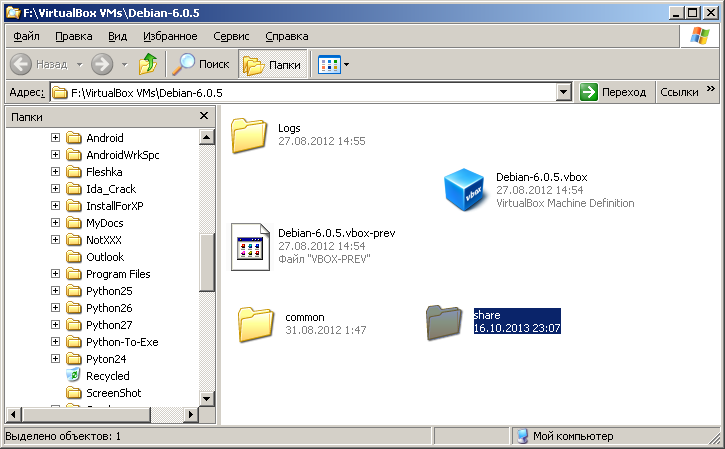The width and height of the screenshot is (725, 449).
Task: Click tree pane scroll right arrow
Action: tap(190, 415)
